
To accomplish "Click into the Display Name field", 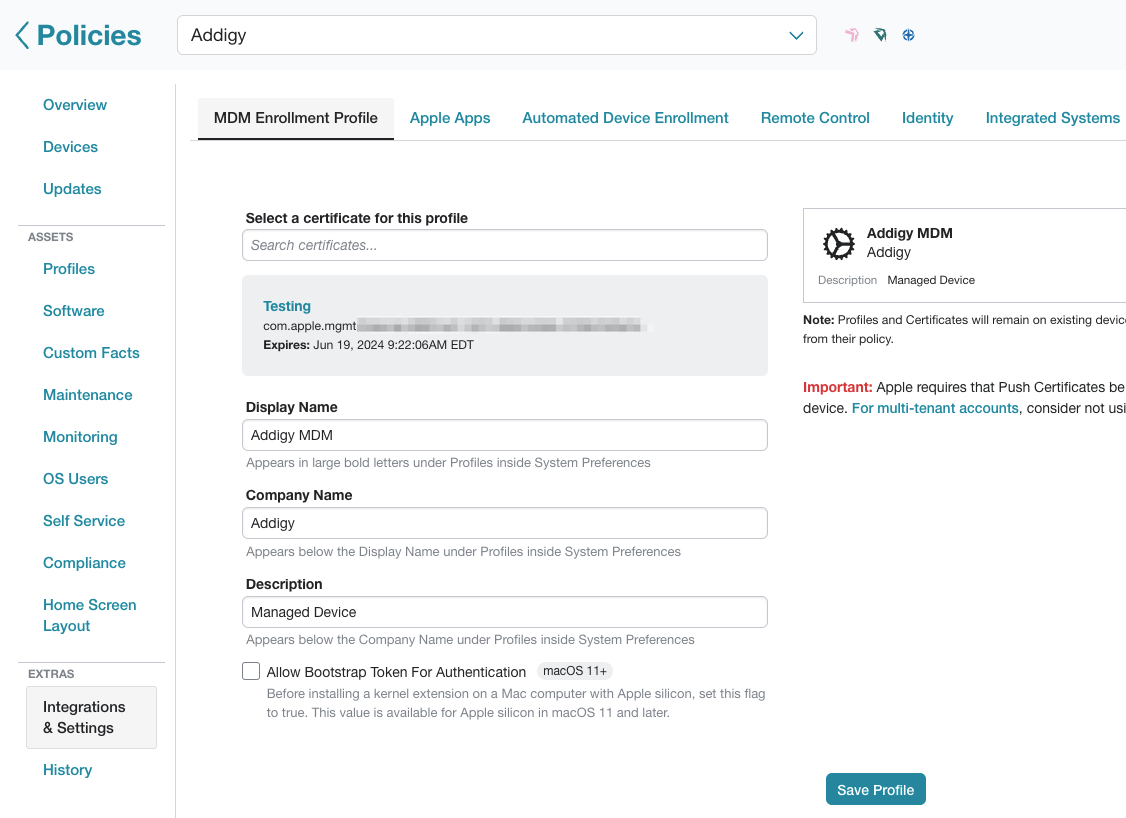I will (x=505, y=435).
